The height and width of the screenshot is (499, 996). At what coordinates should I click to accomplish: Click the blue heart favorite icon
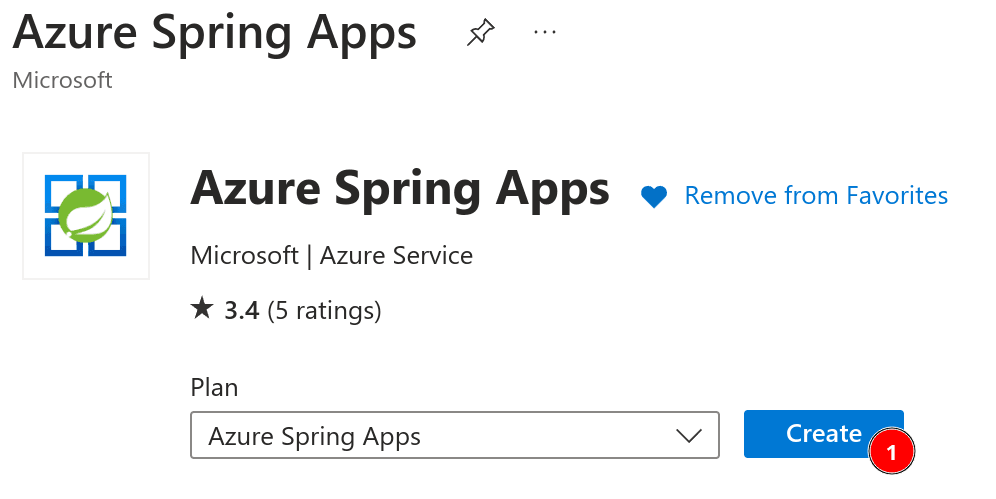point(654,197)
